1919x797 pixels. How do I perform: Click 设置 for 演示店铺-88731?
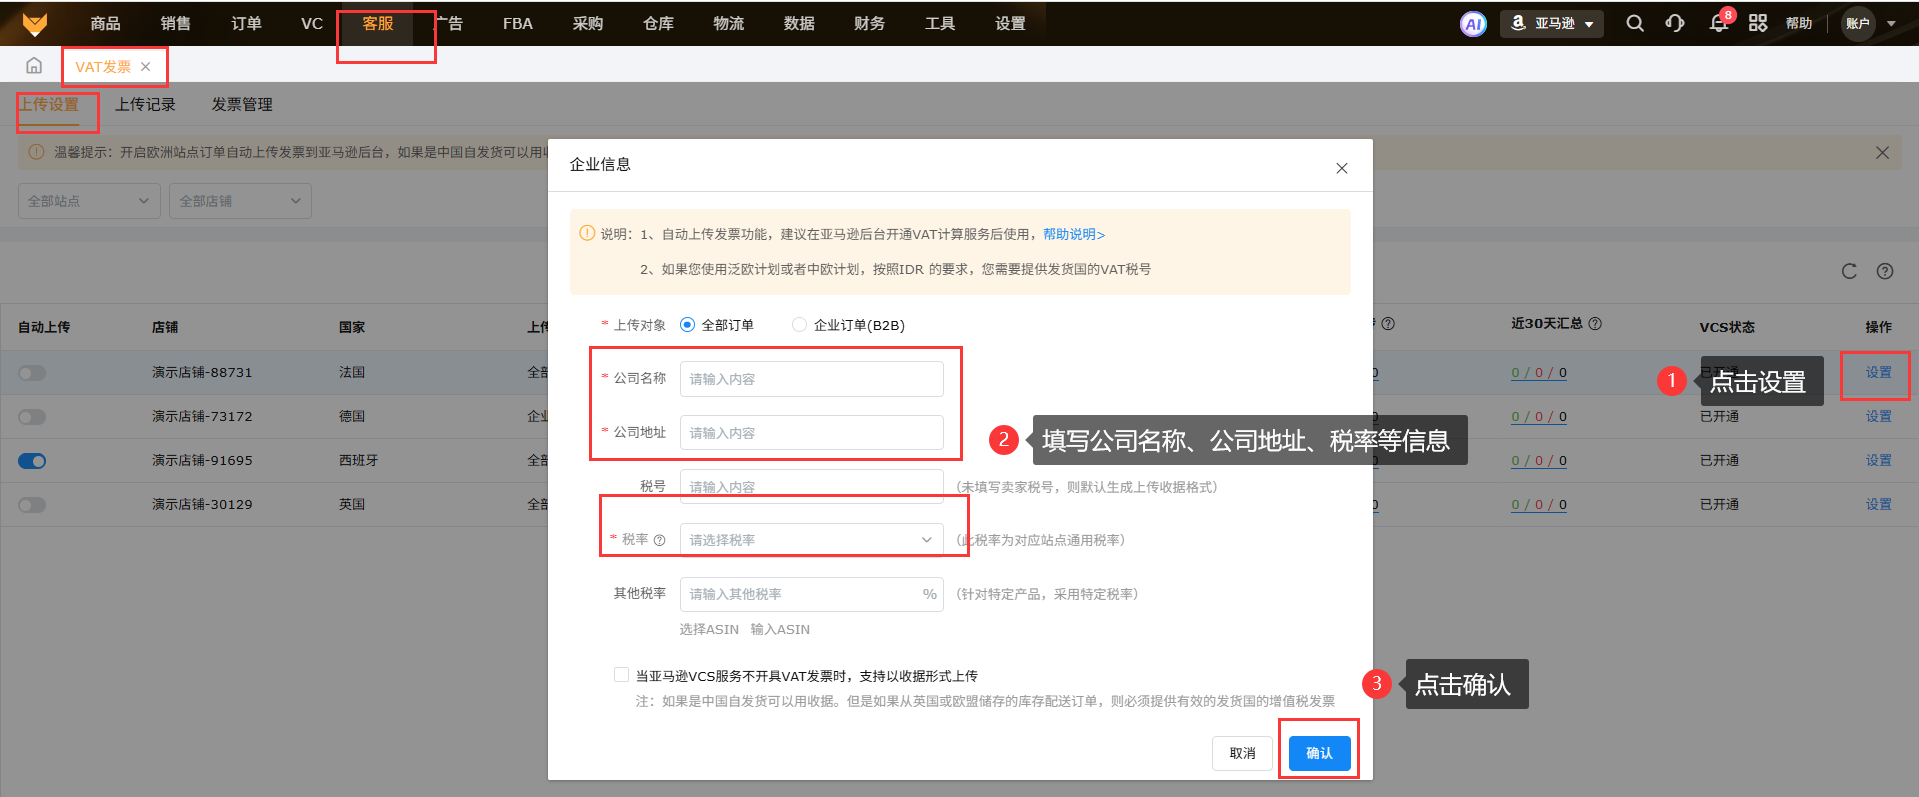[x=1878, y=372]
